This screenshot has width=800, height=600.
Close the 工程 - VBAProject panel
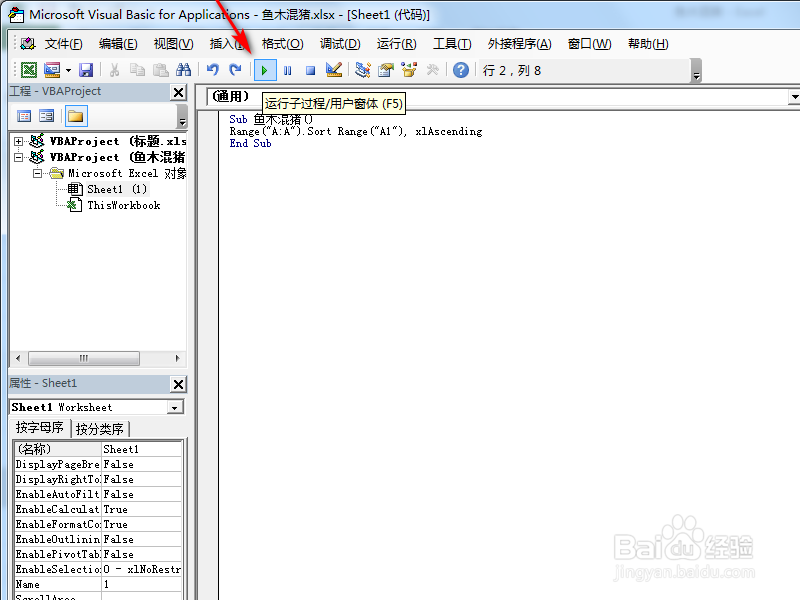(x=179, y=92)
